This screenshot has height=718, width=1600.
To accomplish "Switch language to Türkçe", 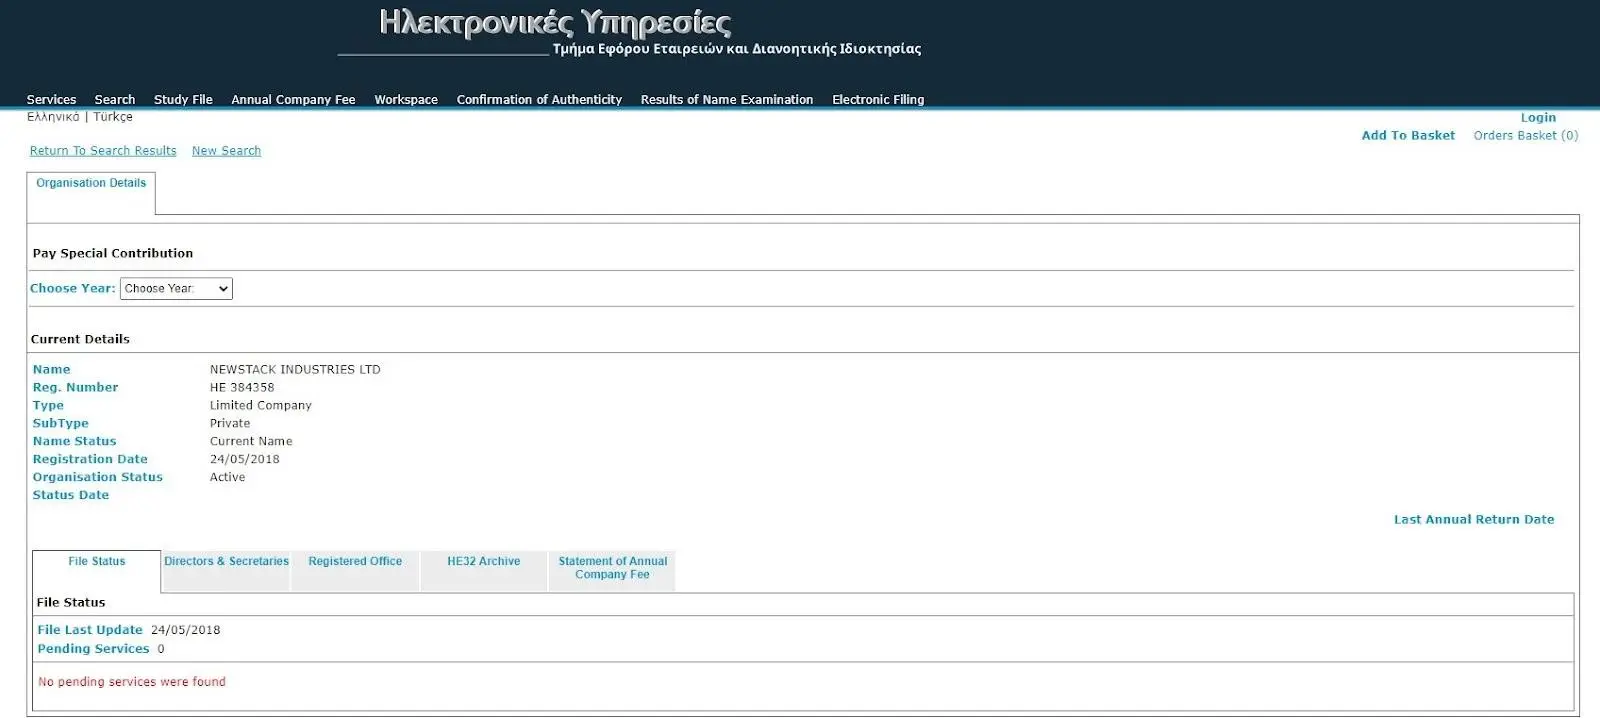I will [x=113, y=117].
